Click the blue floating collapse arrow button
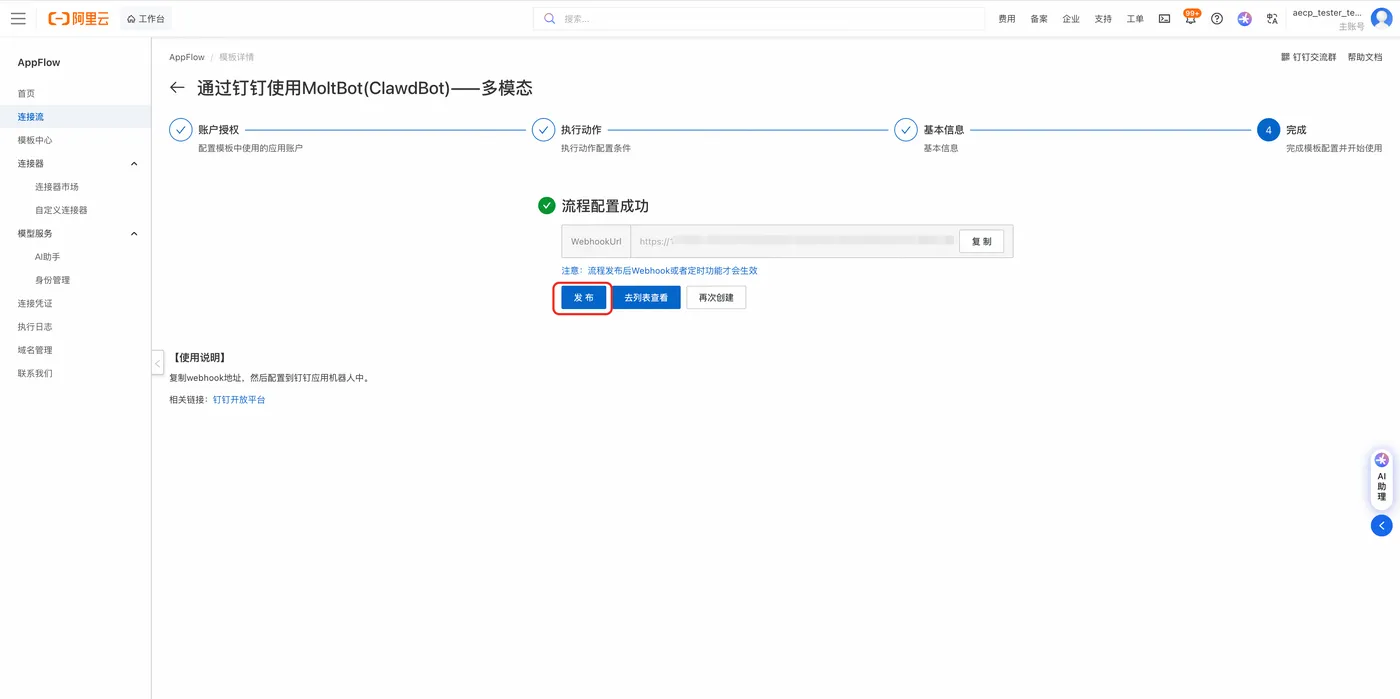 [1382, 525]
